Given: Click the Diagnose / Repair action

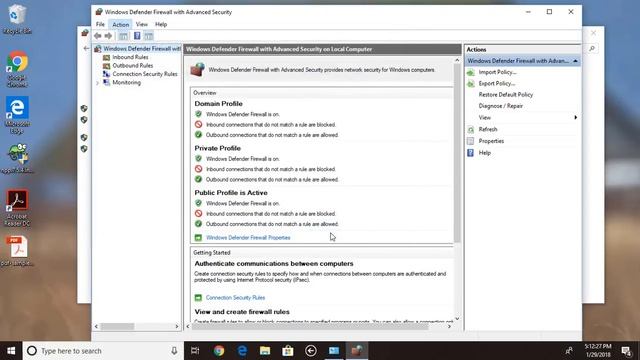Looking at the screenshot, I should click(x=500, y=106).
